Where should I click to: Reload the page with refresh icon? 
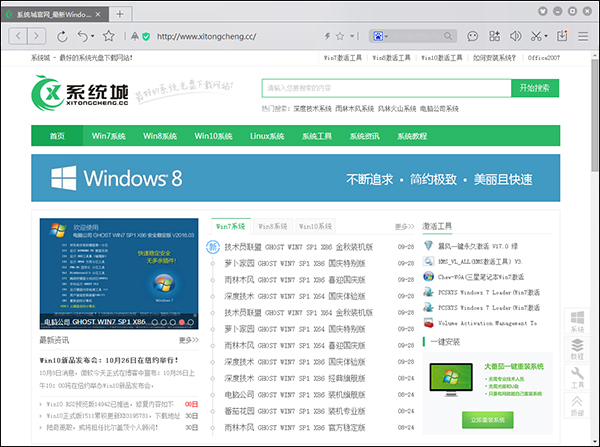tap(62, 36)
